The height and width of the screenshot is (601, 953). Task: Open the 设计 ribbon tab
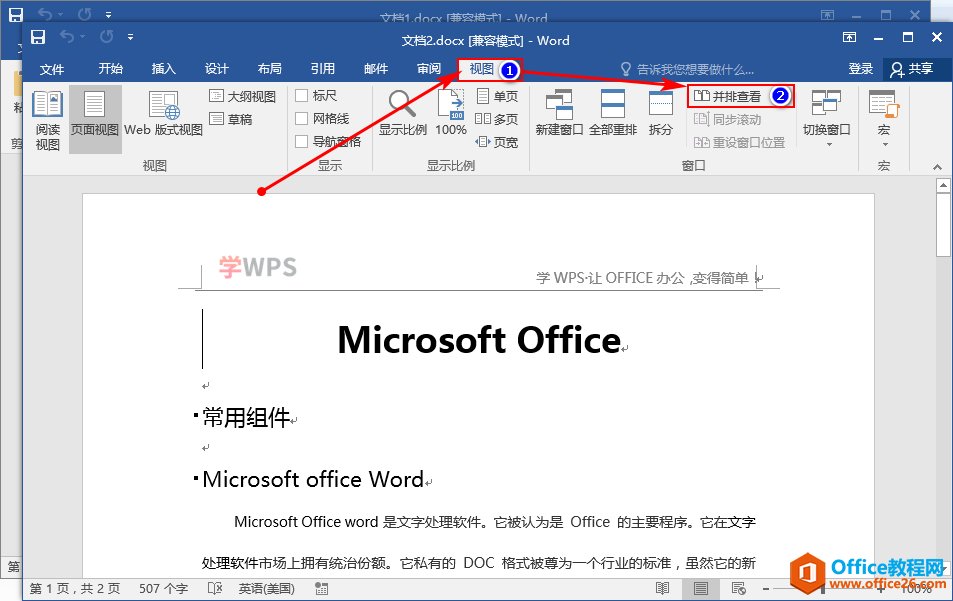216,69
